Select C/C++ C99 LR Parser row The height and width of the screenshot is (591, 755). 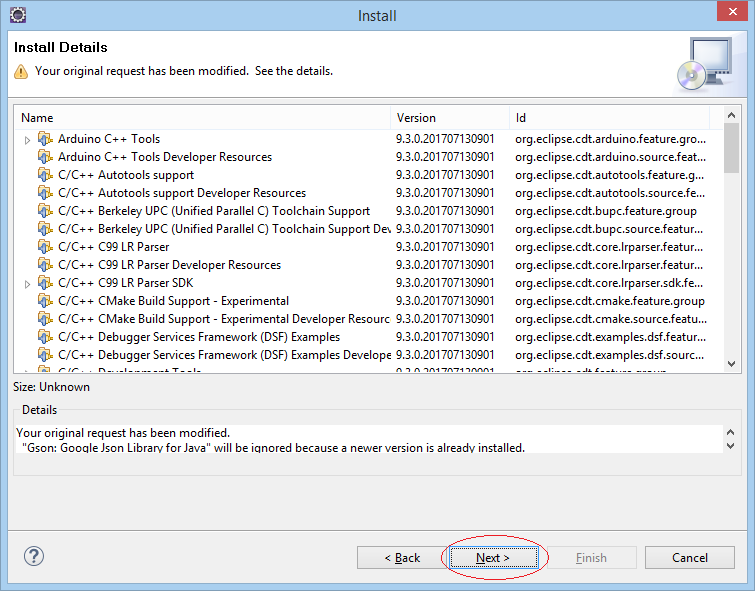[114, 247]
